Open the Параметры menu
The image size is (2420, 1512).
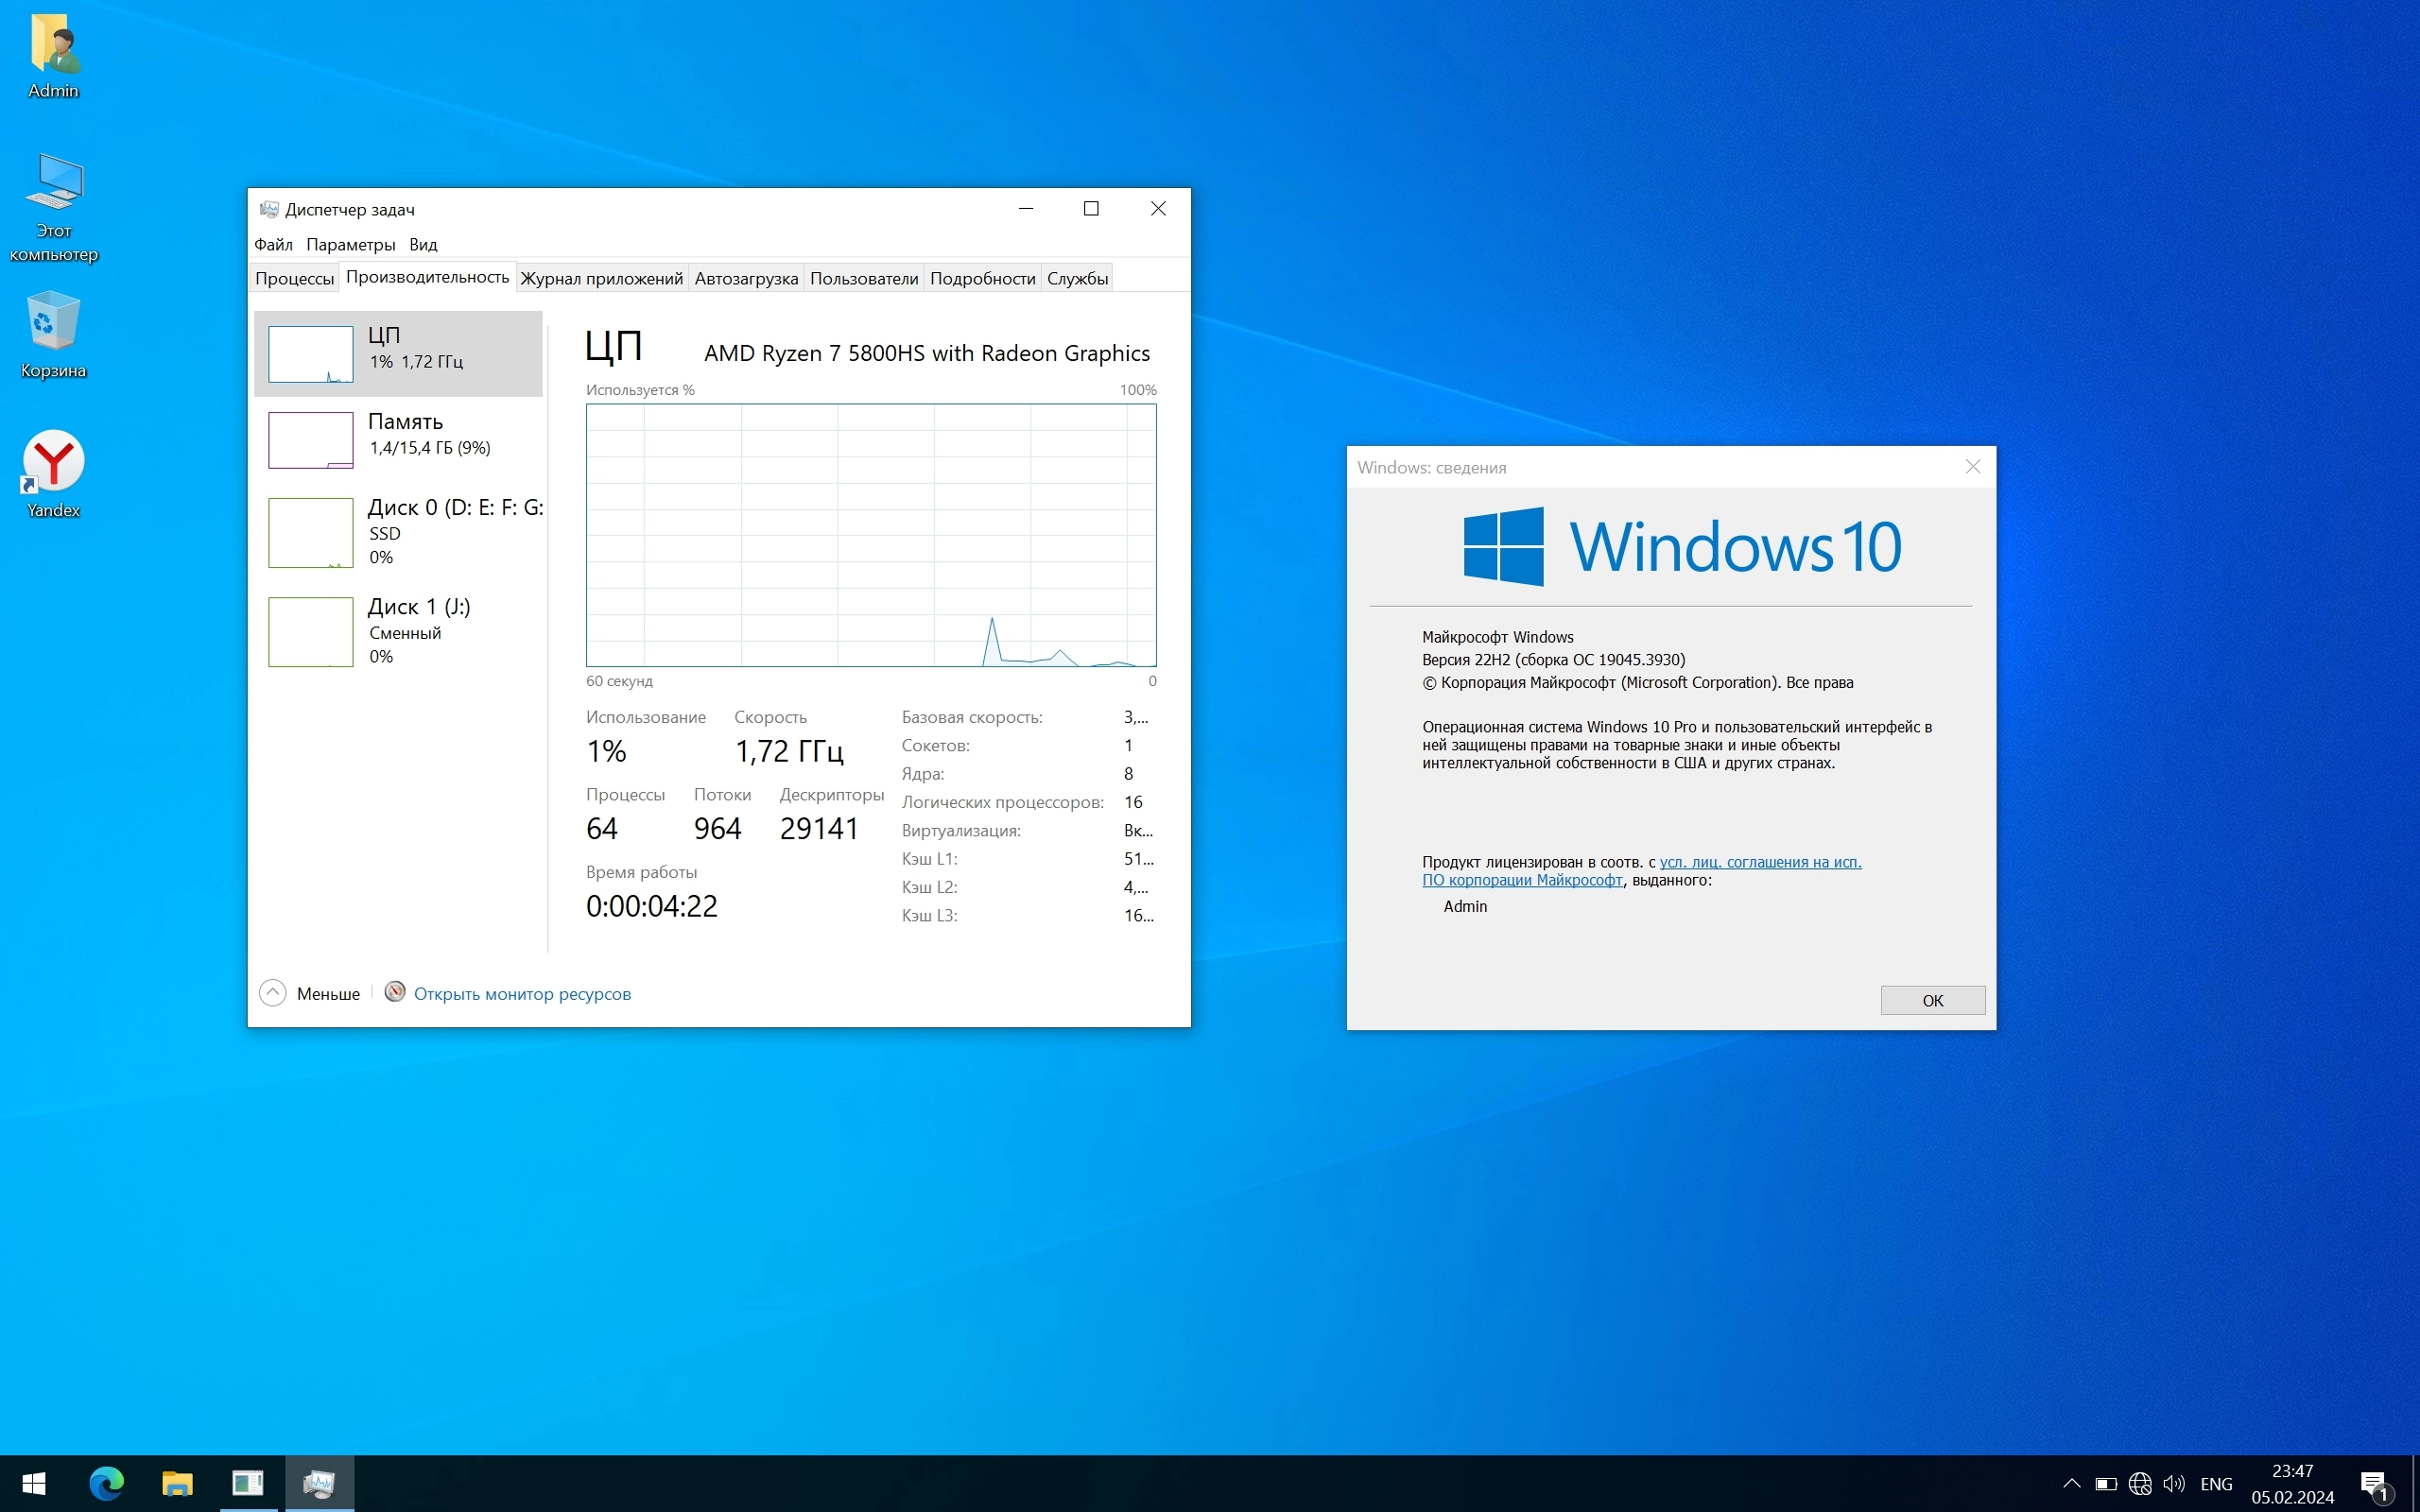[350, 245]
